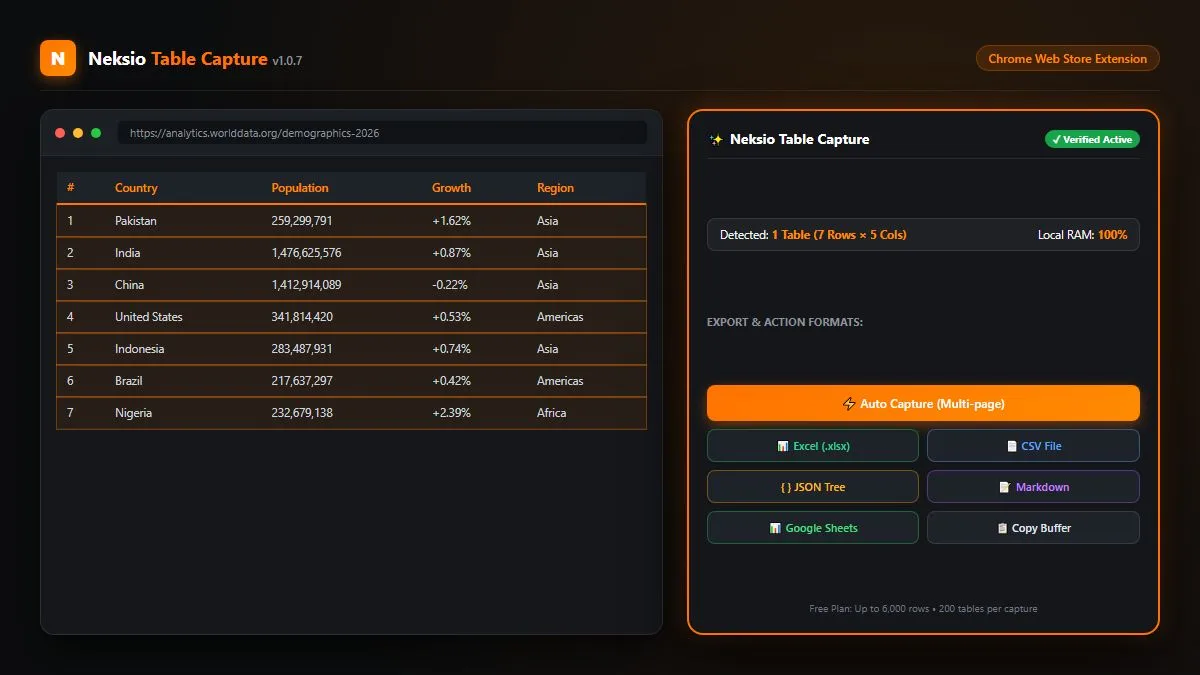The height and width of the screenshot is (675, 1200).
Task: Click the green window dot
Action: (x=96, y=133)
